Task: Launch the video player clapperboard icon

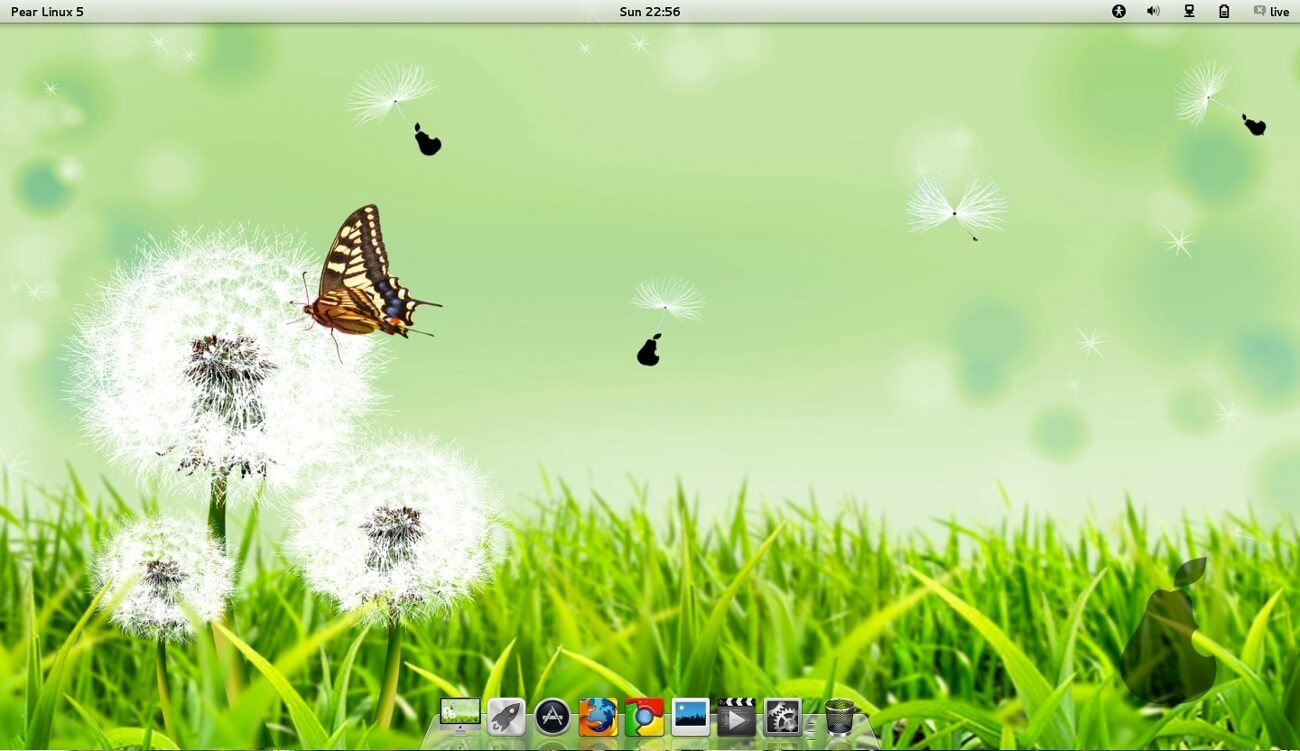Action: point(736,717)
